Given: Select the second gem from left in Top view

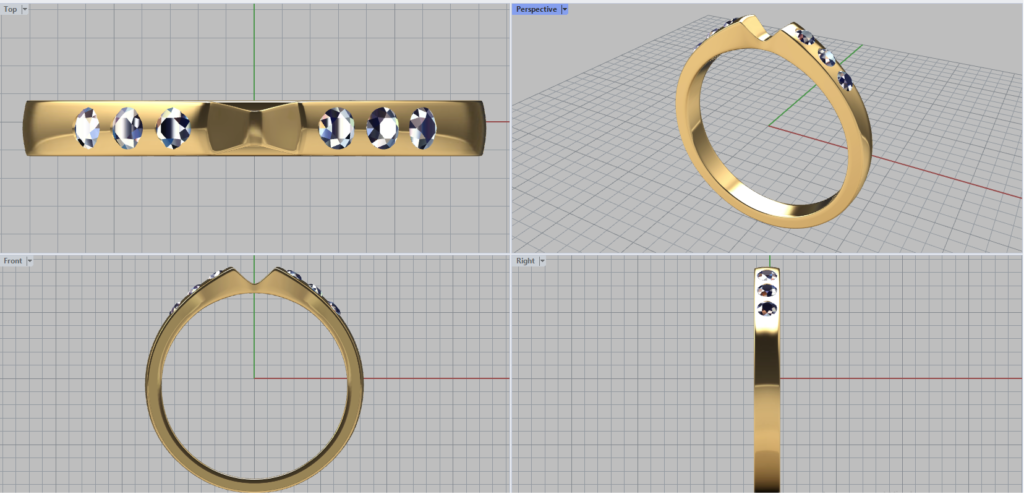Looking at the screenshot, I should [128, 126].
